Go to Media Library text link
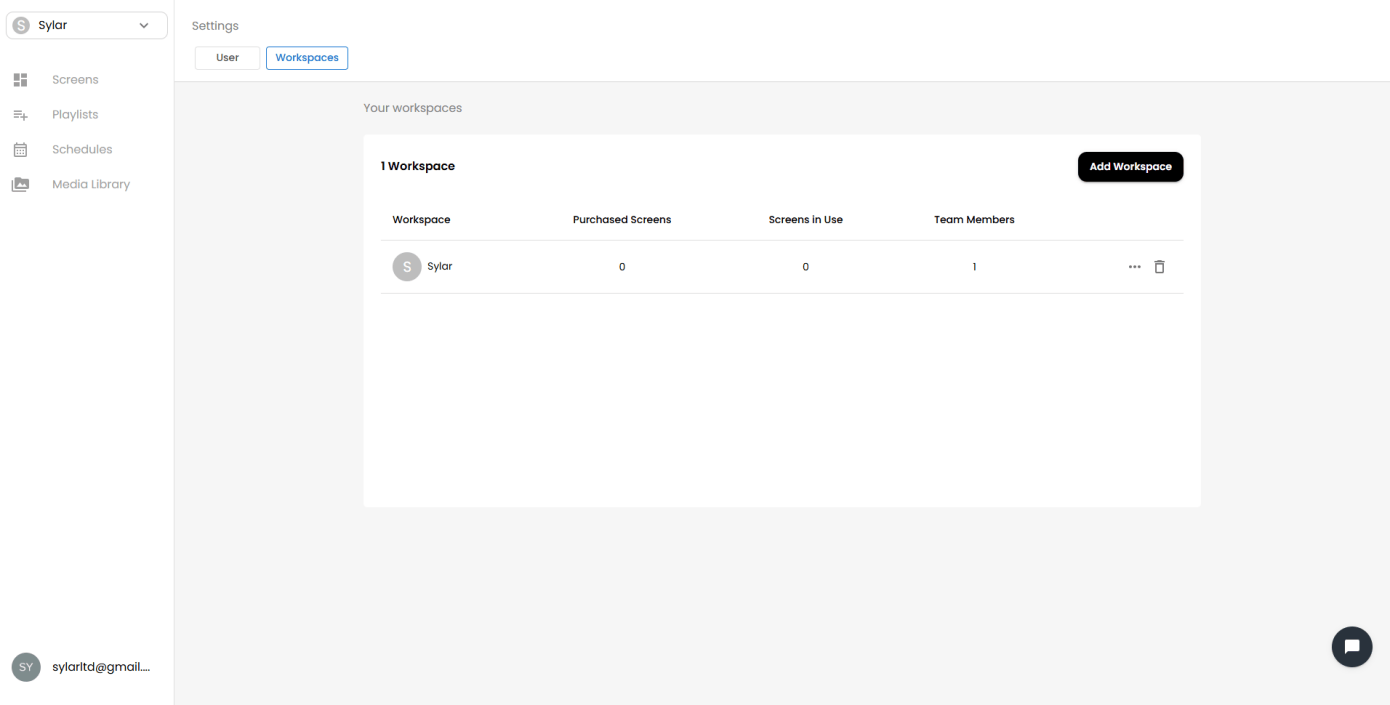The image size is (1390, 705). (91, 185)
